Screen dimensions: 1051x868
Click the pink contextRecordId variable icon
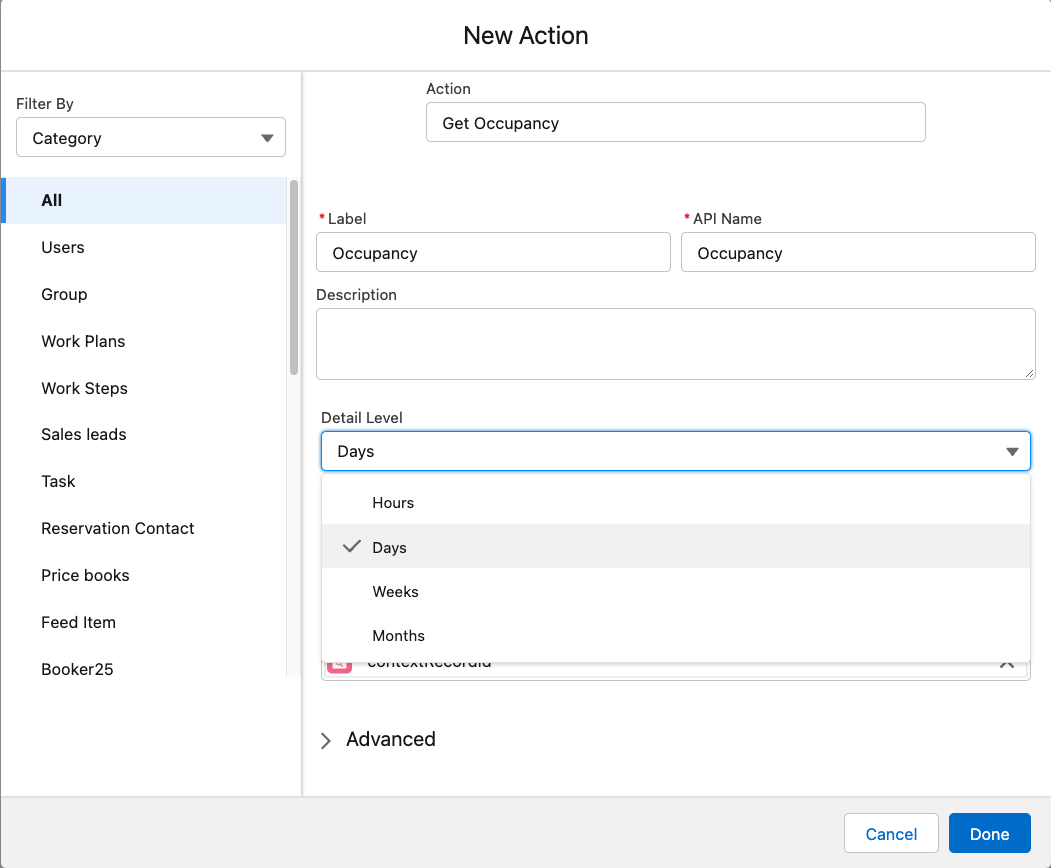point(340,666)
